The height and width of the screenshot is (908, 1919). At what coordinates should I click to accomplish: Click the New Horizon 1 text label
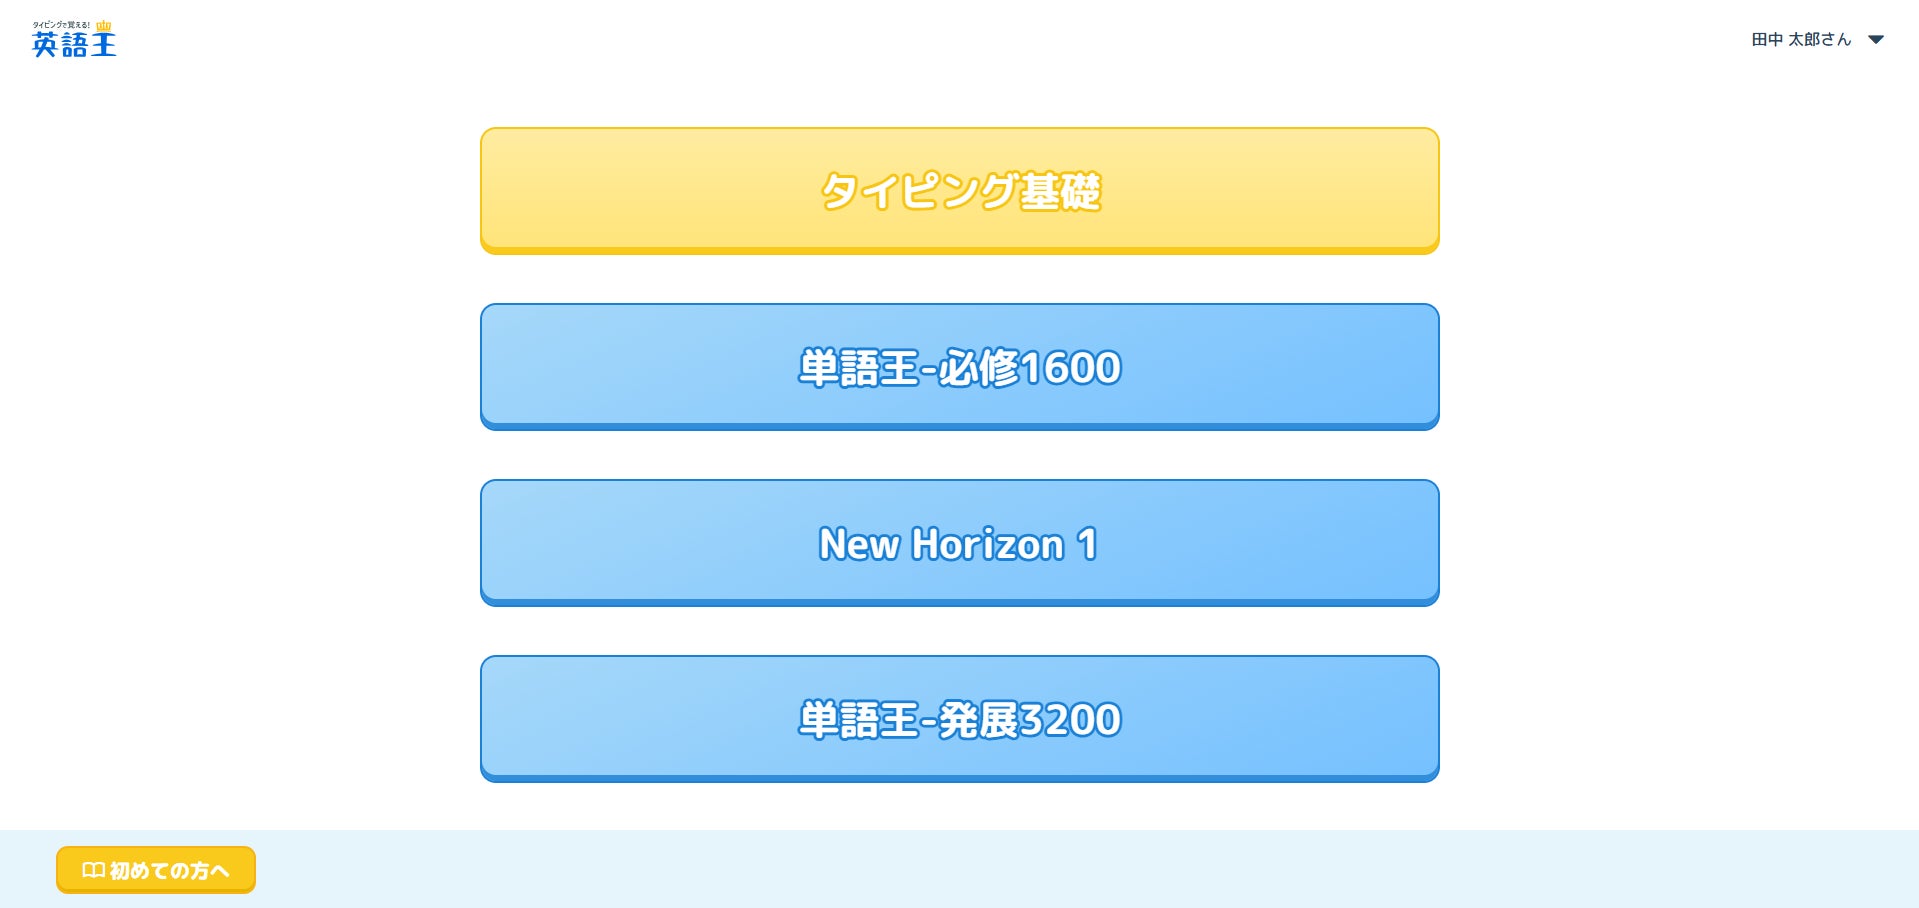click(x=958, y=544)
